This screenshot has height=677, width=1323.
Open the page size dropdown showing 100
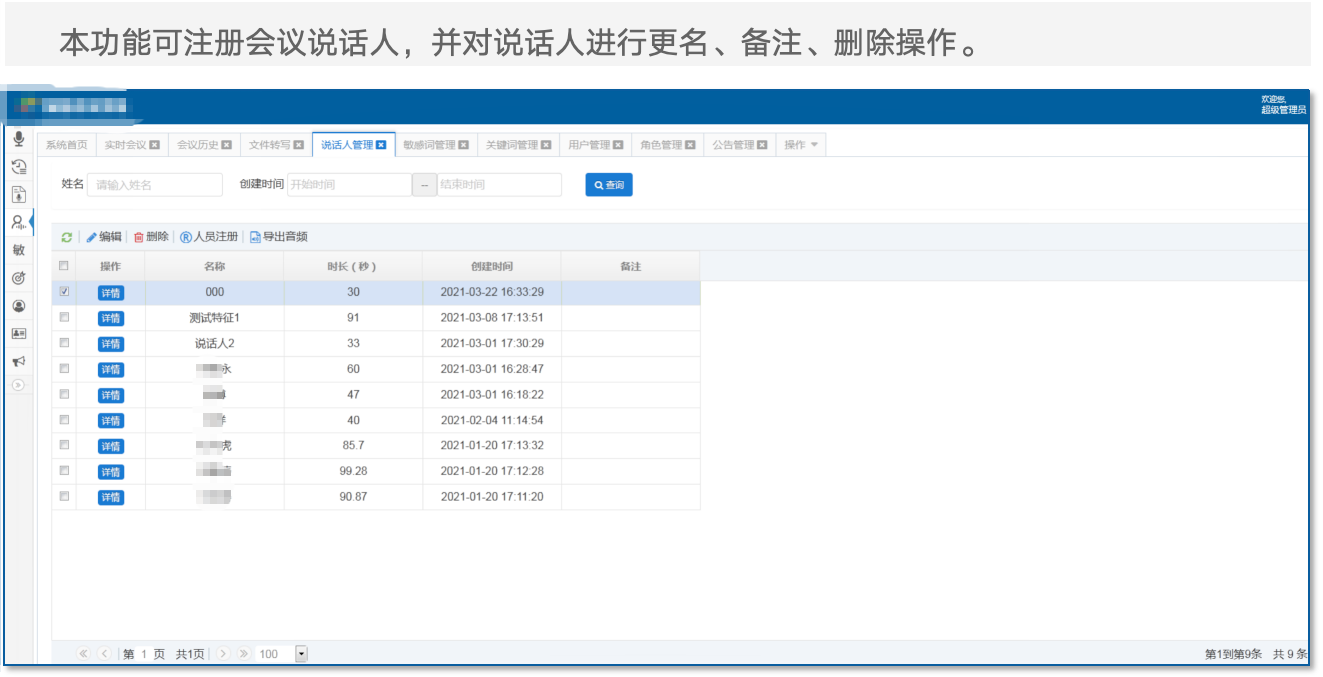(301, 654)
